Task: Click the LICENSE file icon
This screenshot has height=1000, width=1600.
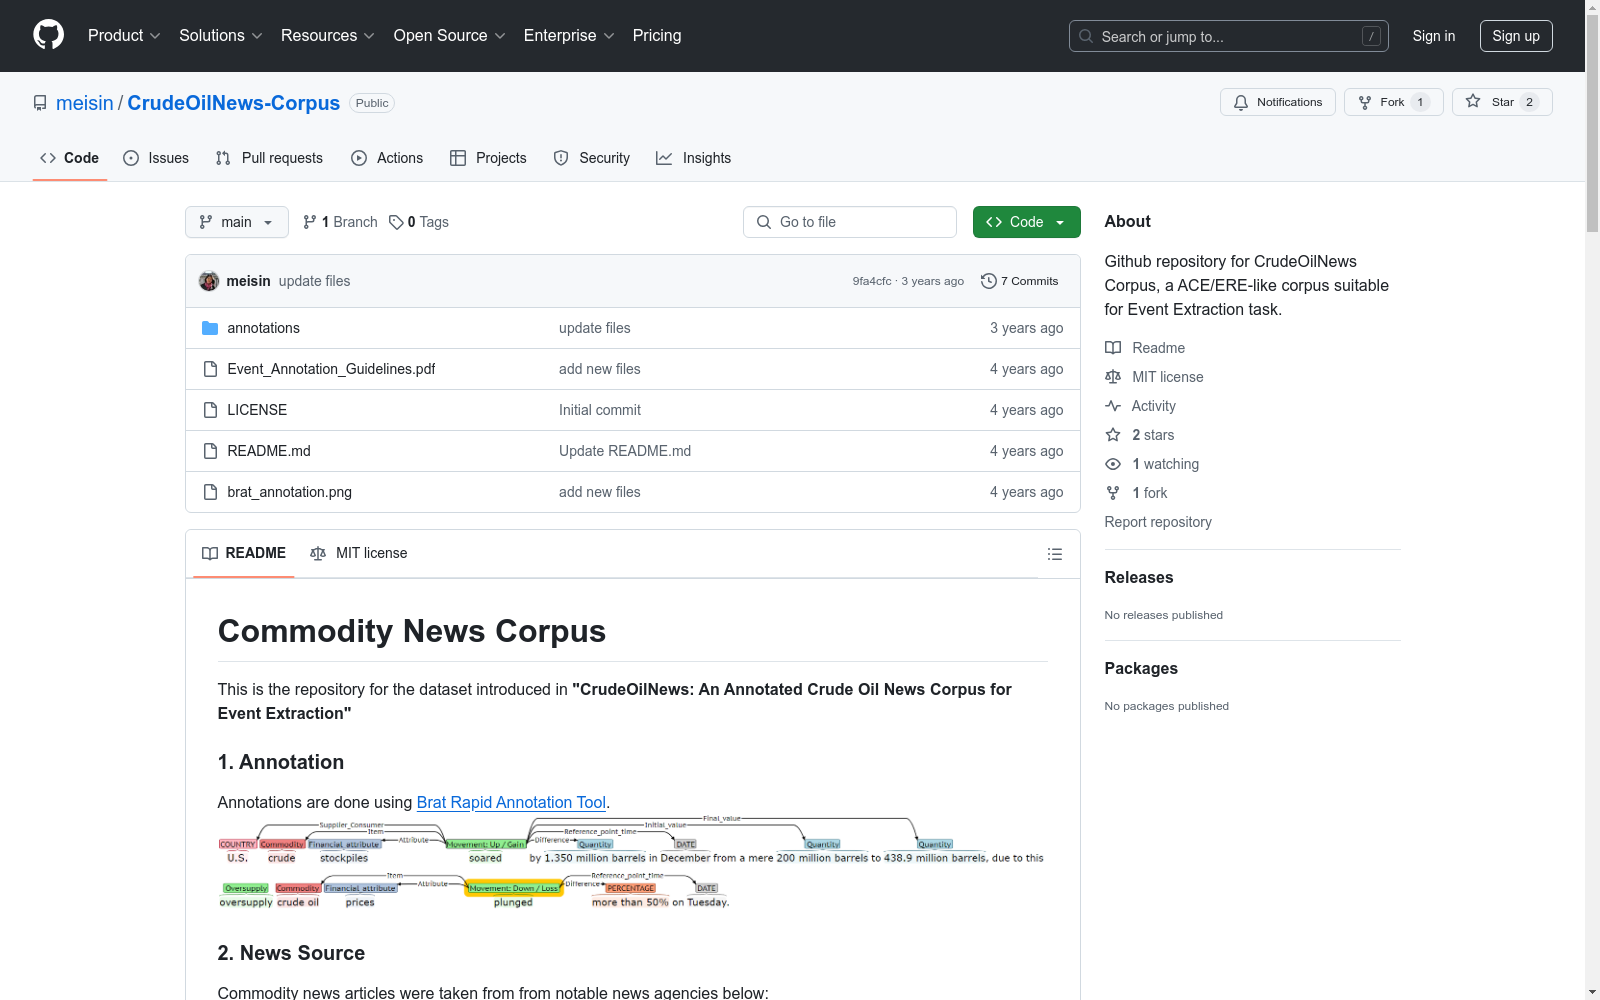Action: (210, 410)
